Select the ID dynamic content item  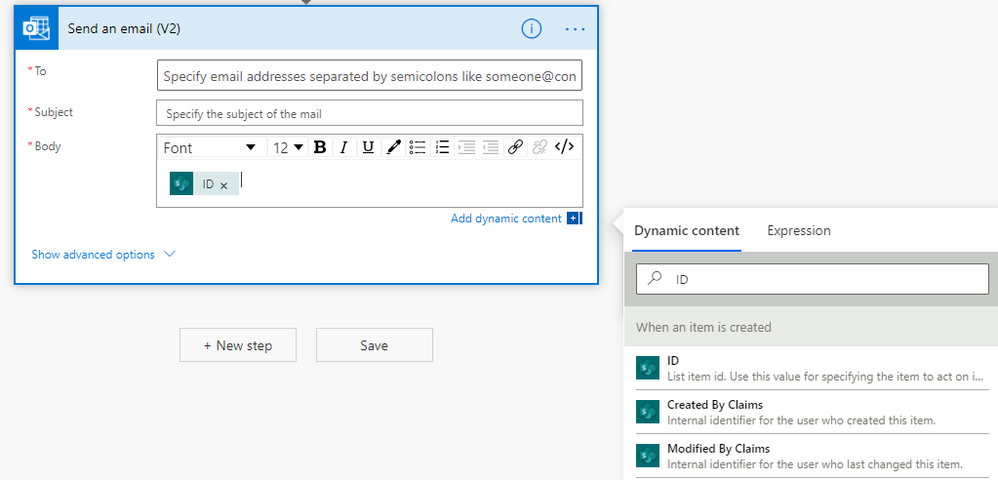coord(812,368)
